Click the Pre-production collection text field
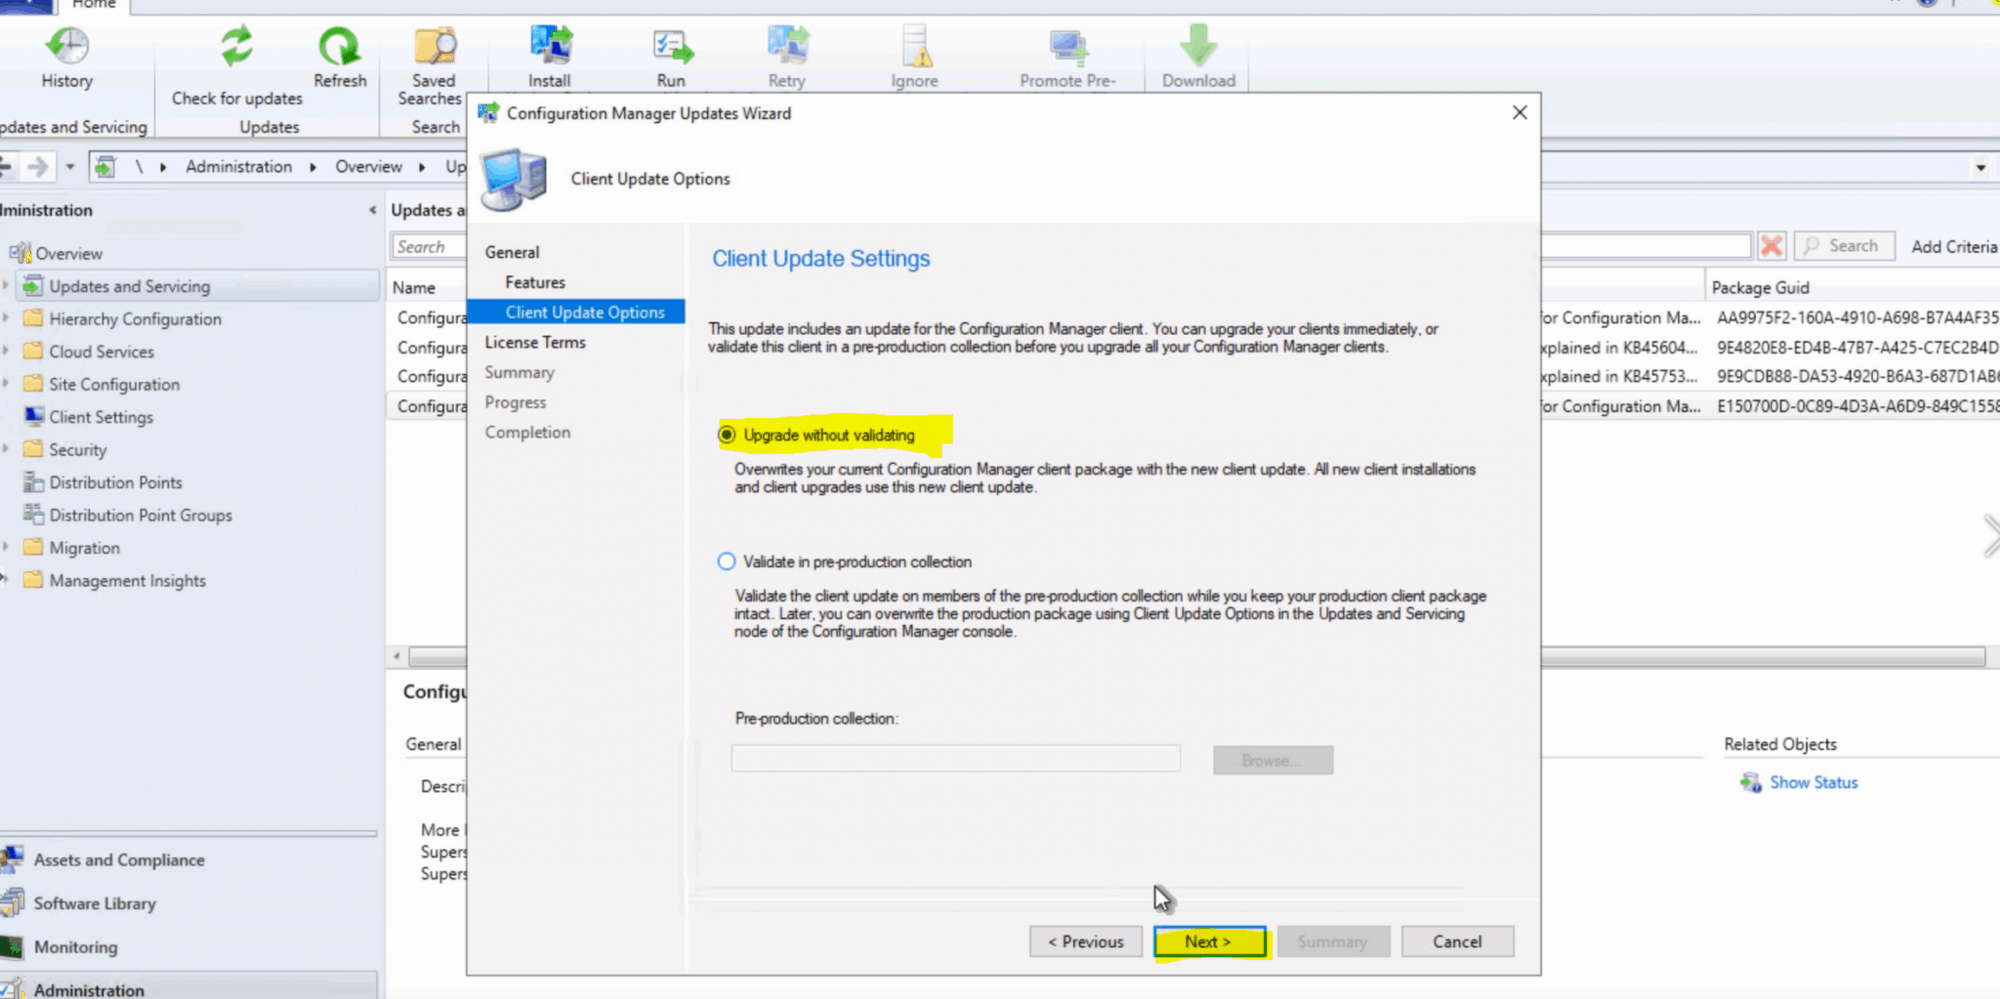The width and height of the screenshot is (2000, 999). tap(955, 759)
